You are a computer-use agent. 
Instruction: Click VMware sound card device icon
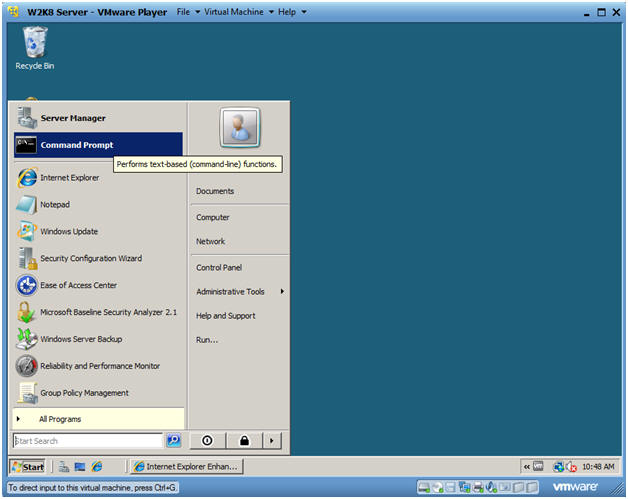[x=491, y=487]
